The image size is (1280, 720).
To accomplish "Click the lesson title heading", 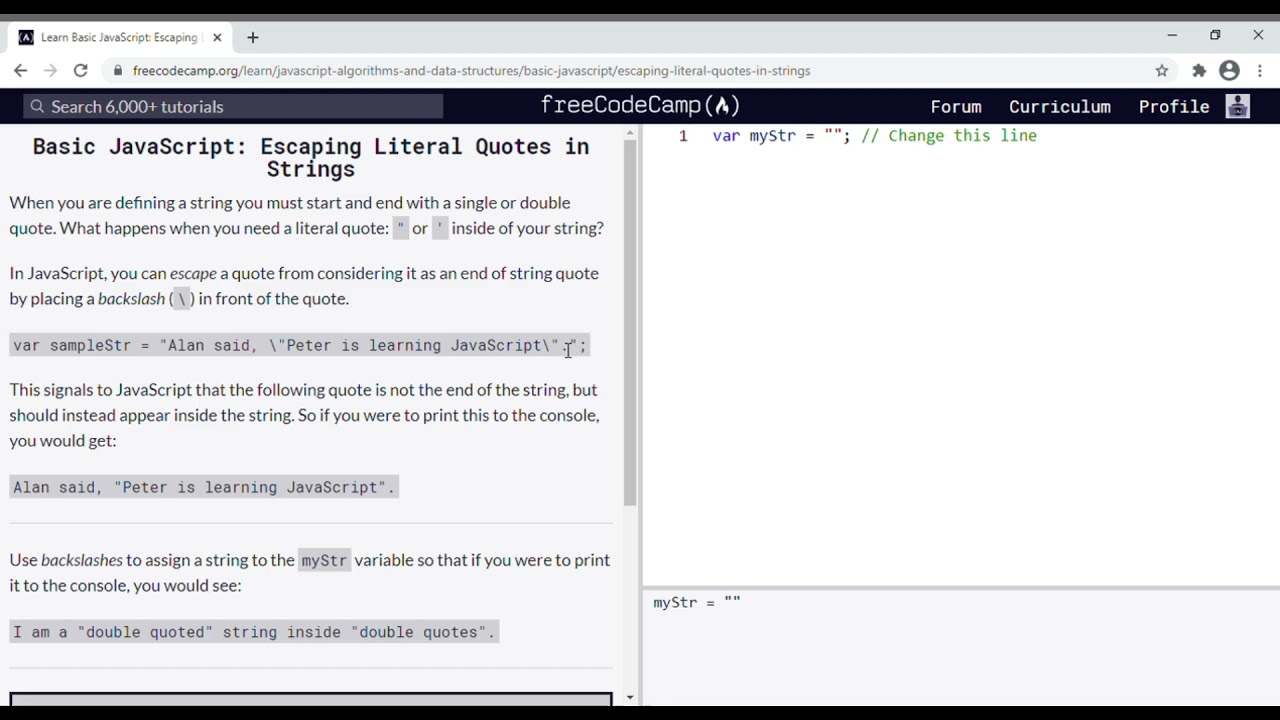I will [311, 158].
